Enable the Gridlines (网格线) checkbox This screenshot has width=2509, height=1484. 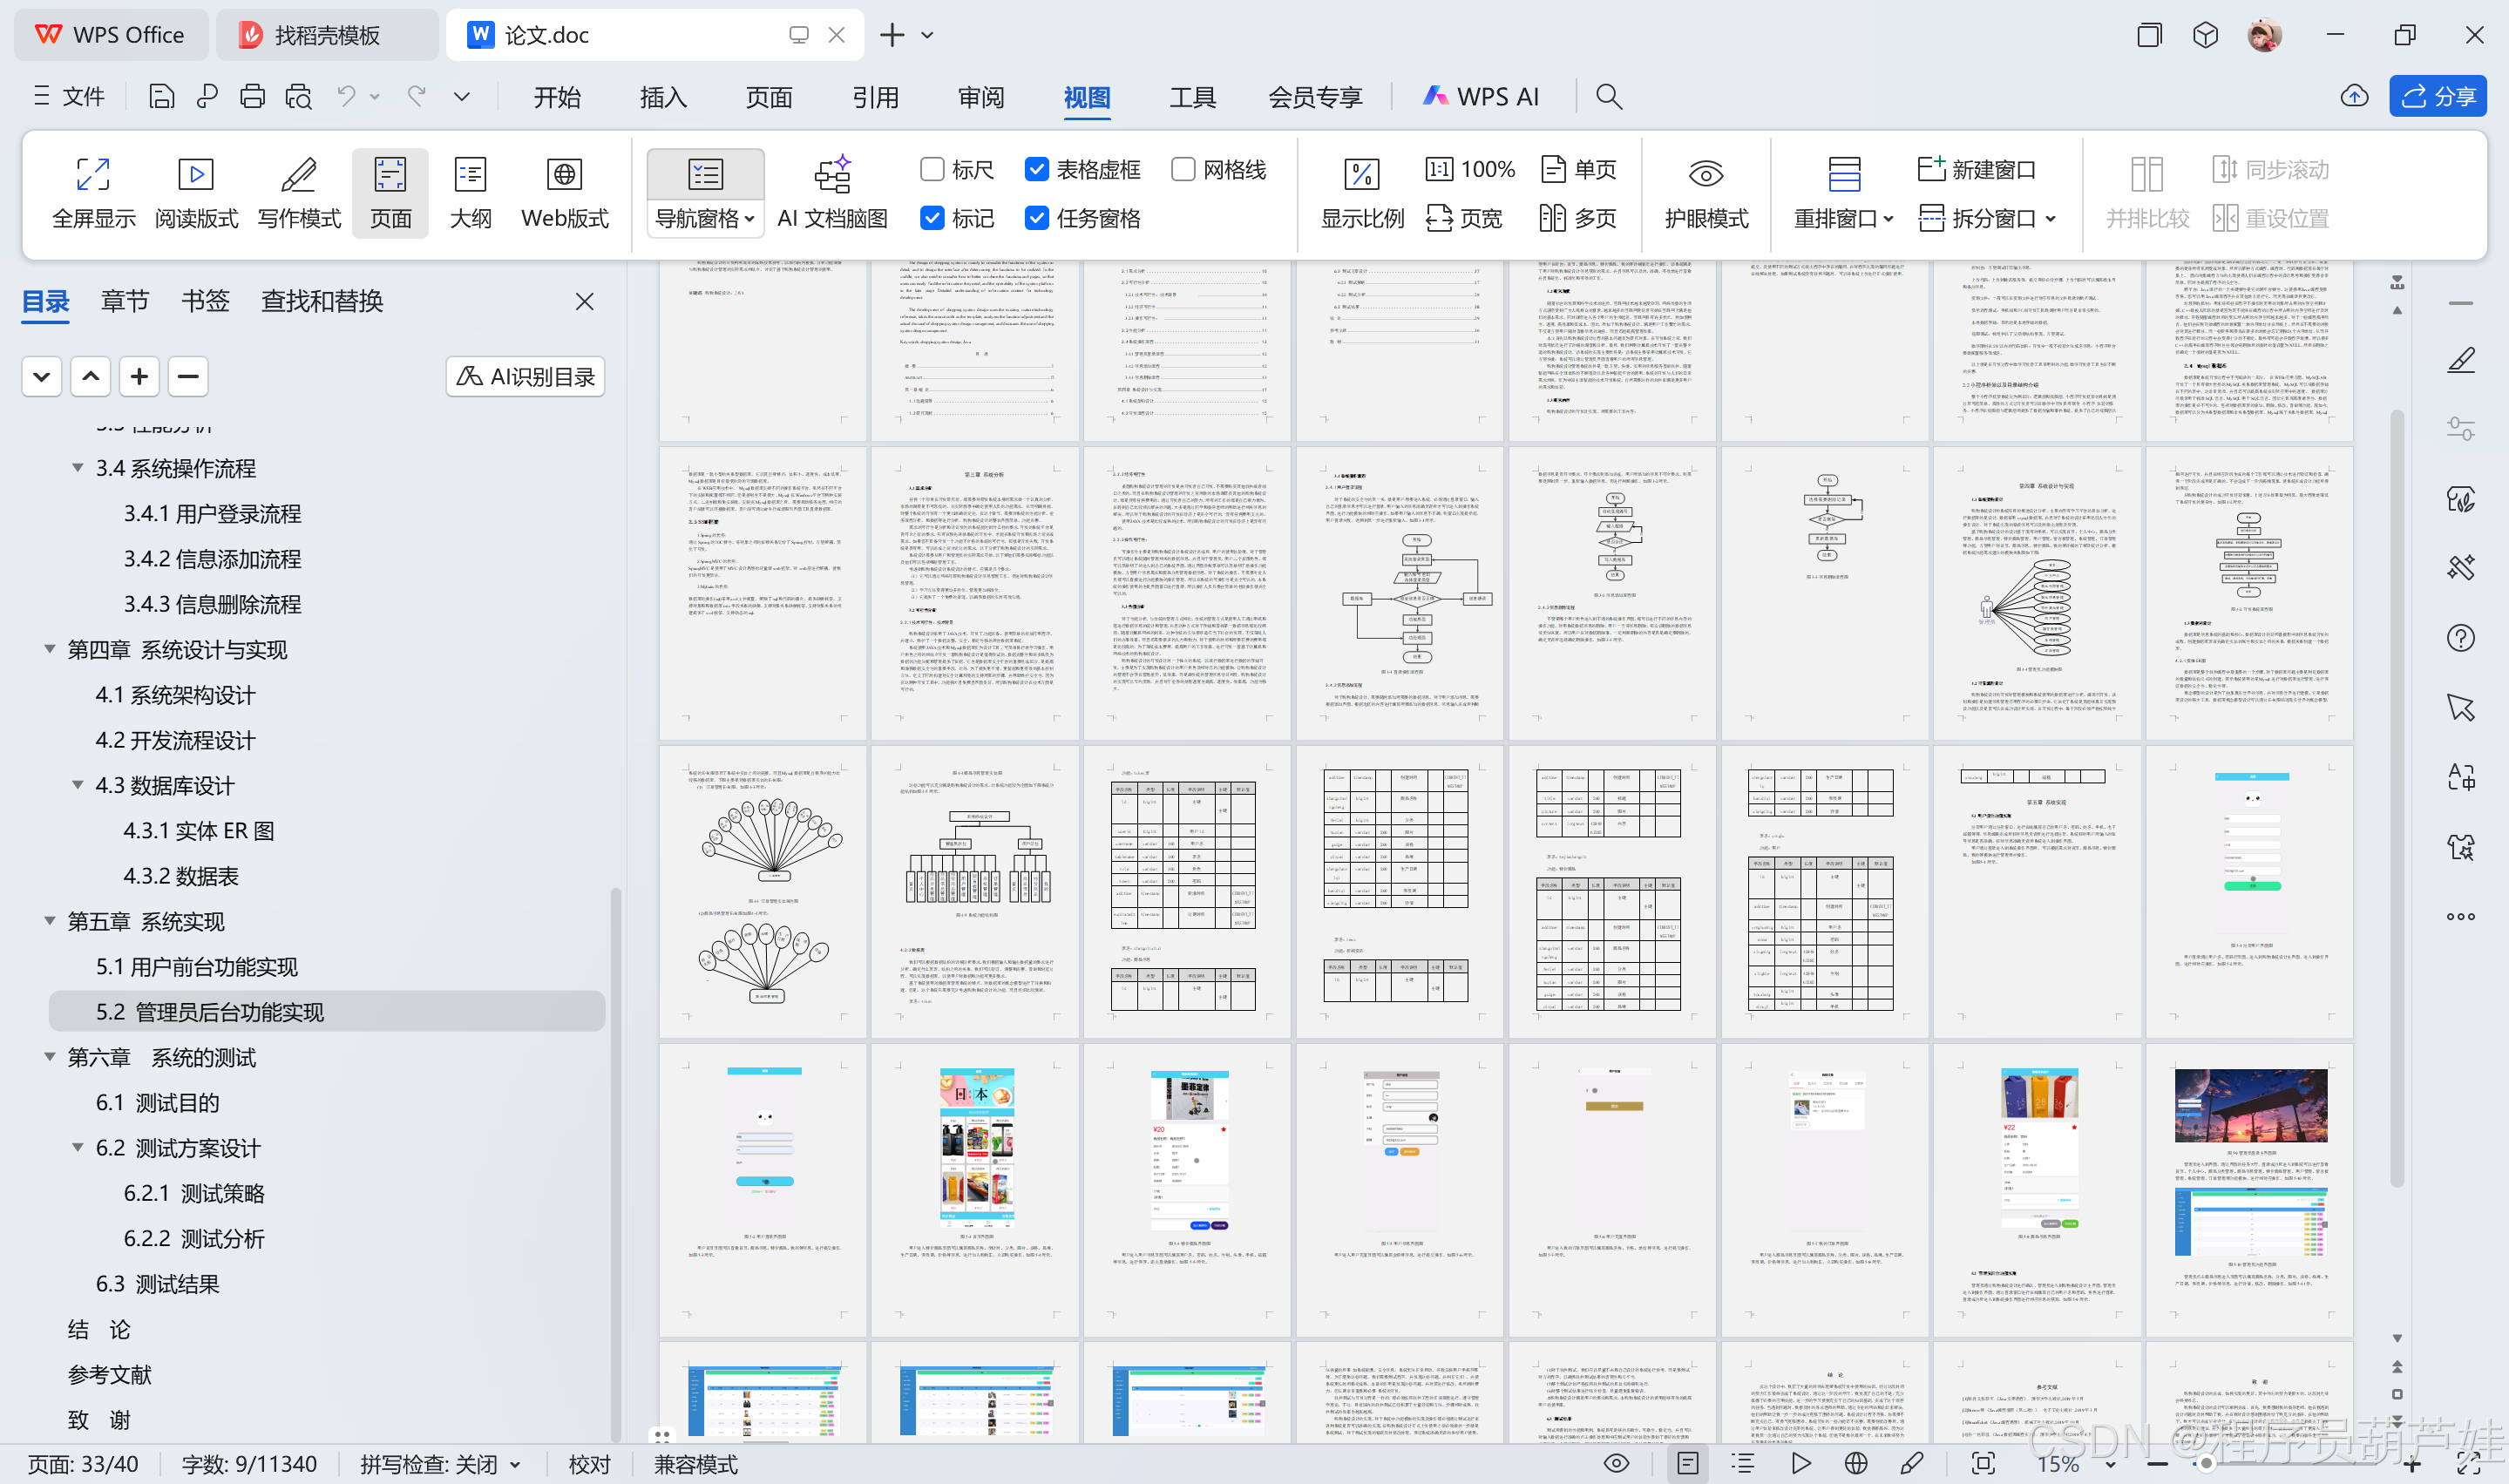[1183, 169]
